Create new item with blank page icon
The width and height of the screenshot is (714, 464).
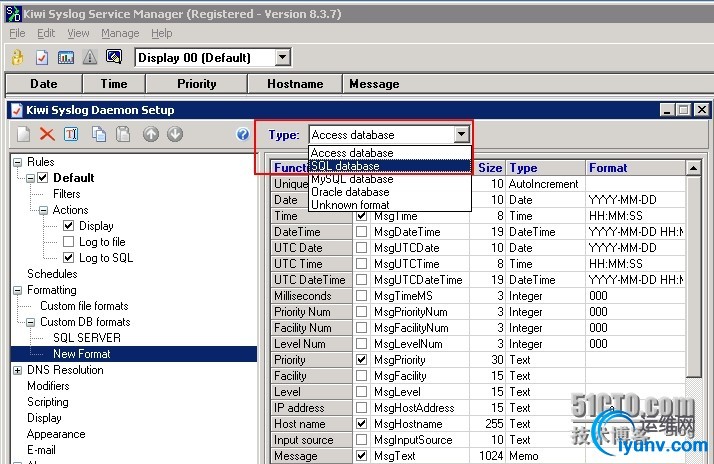(24, 134)
